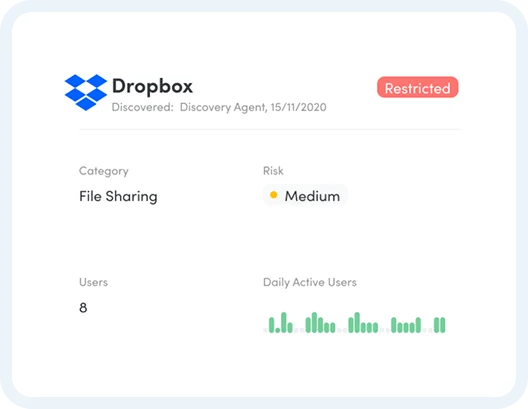Select the users count 8
The image size is (528, 409).
coord(83,308)
